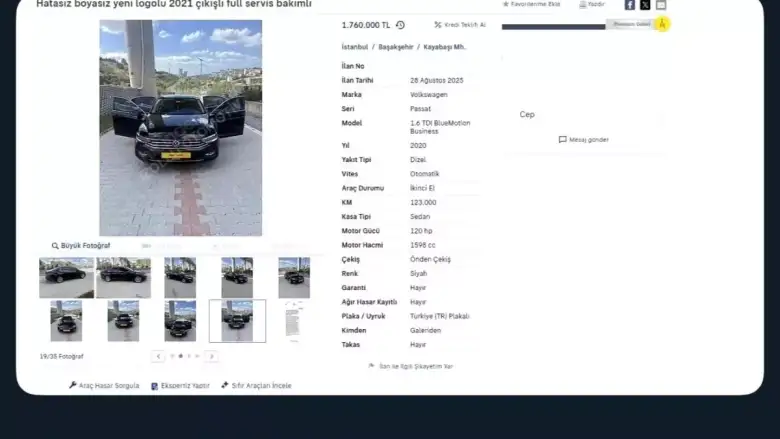Go to previous thumbnail page arrow
Image resolution: width=780 pixels, height=439 pixels.
pos(158,356)
